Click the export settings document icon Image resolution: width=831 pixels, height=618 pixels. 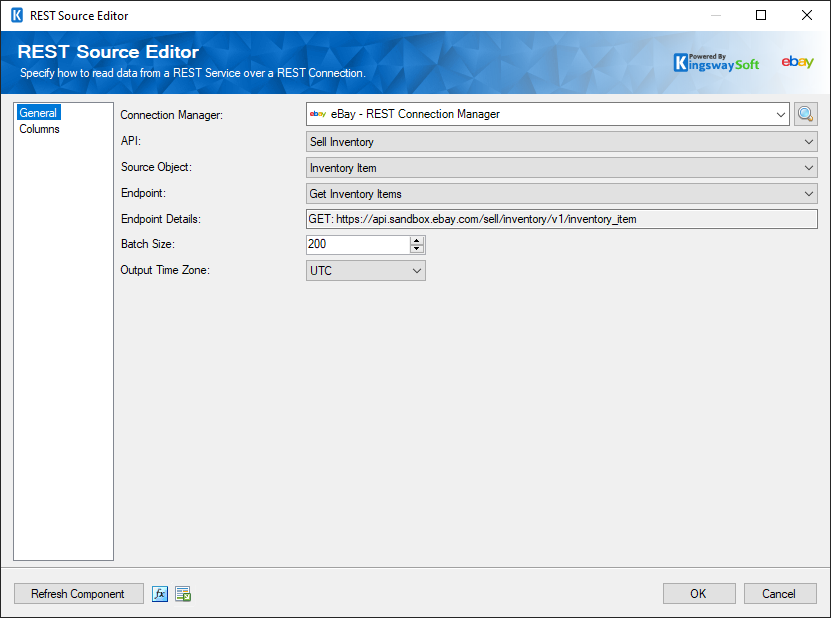coord(183,593)
